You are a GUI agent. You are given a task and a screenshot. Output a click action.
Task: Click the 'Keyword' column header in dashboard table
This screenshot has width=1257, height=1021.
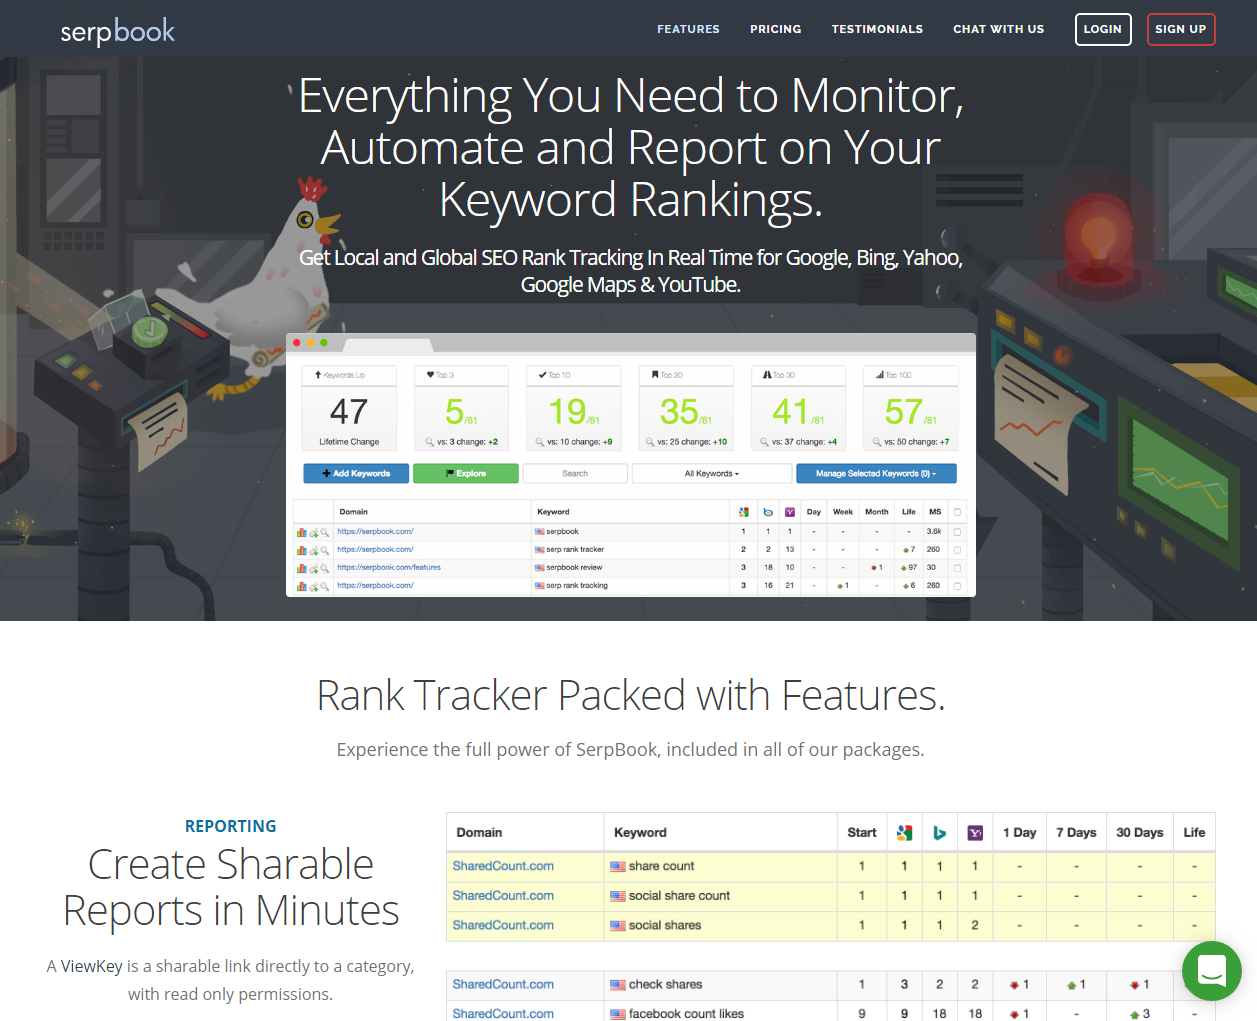point(553,512)
